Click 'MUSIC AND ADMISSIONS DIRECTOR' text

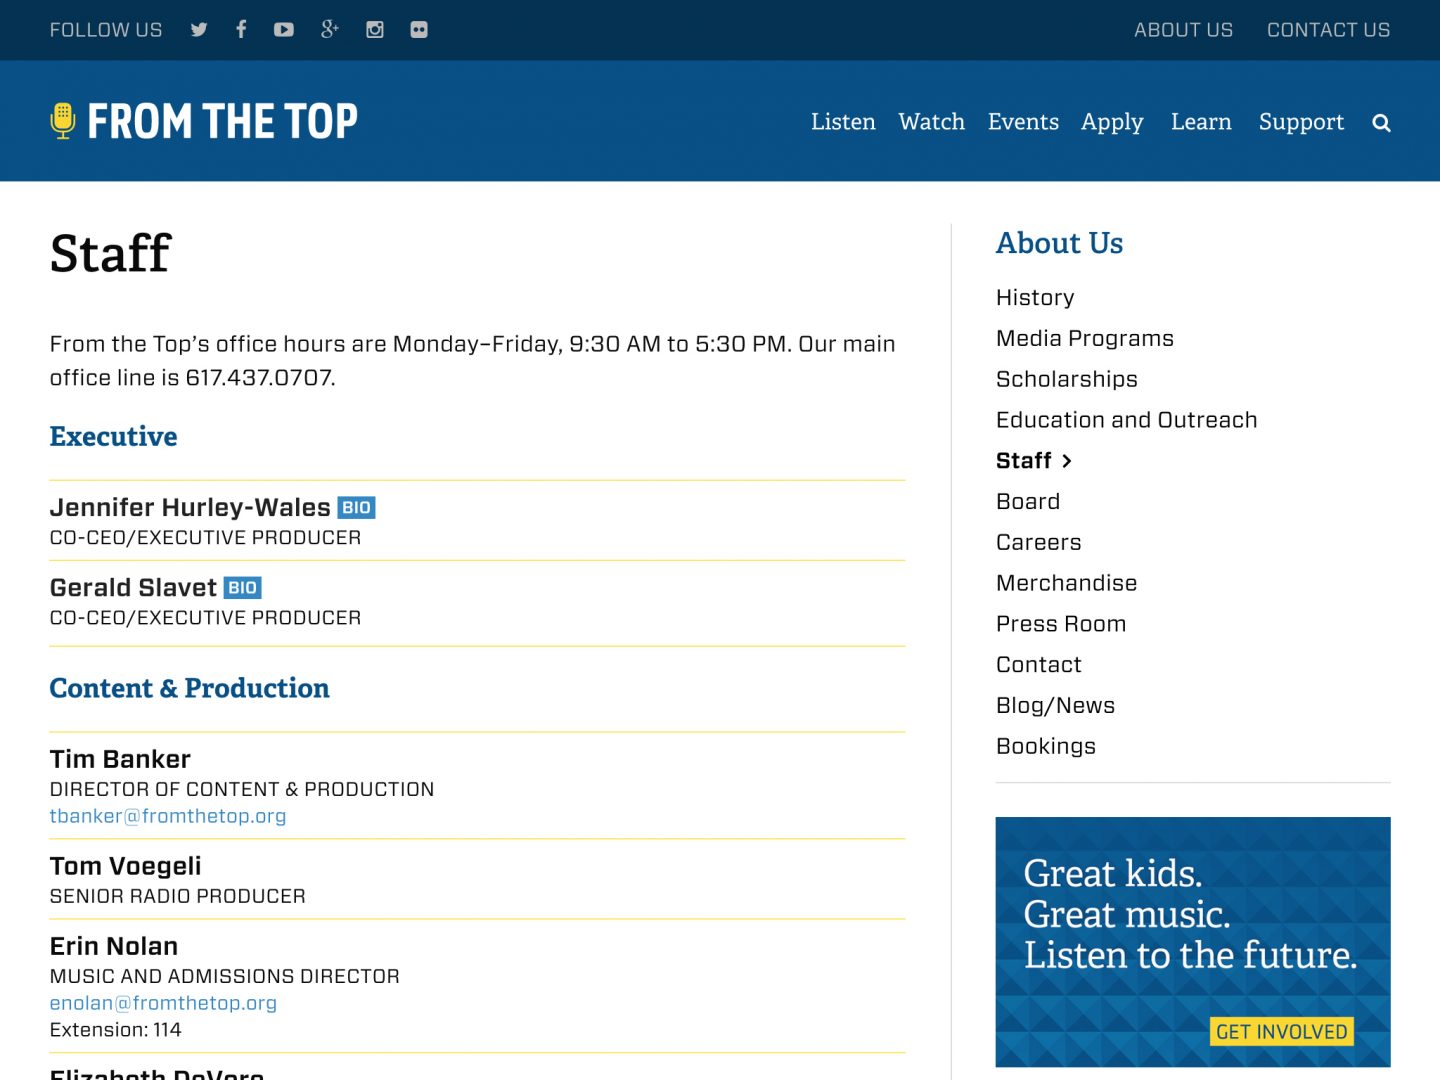coord(225,977)
